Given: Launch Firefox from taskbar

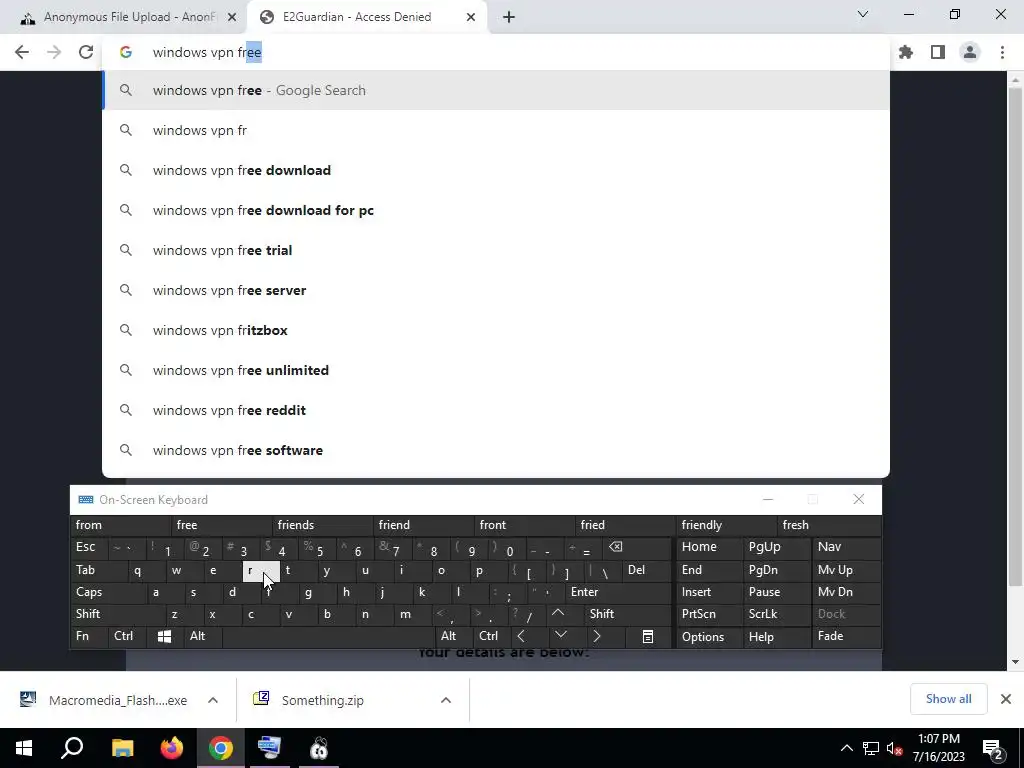Looking at the screenshot, I should (172, 748).
